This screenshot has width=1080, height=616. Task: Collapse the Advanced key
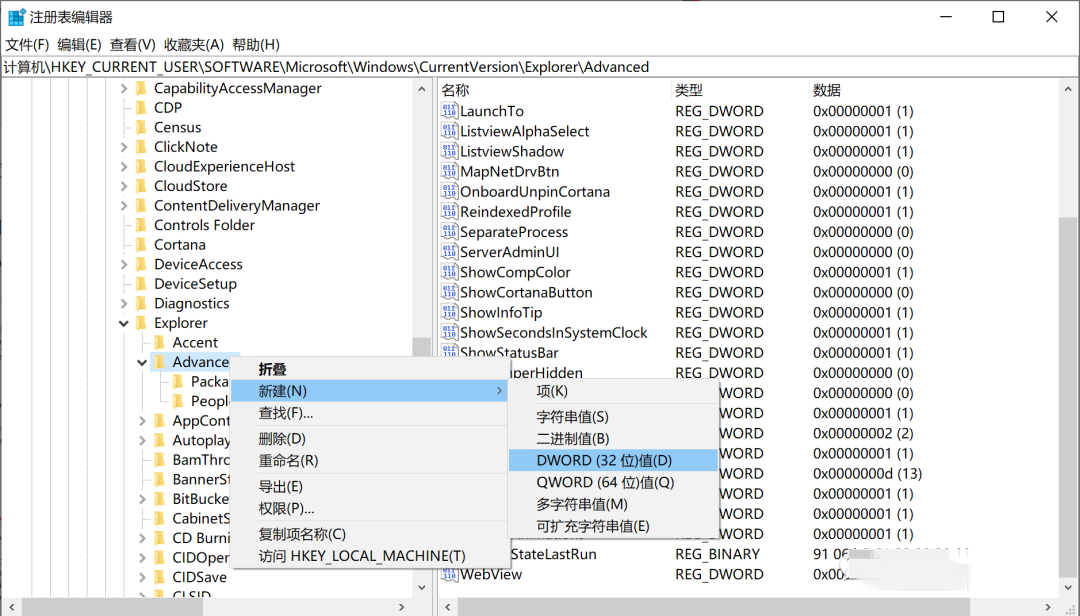[x=142, y=362]
